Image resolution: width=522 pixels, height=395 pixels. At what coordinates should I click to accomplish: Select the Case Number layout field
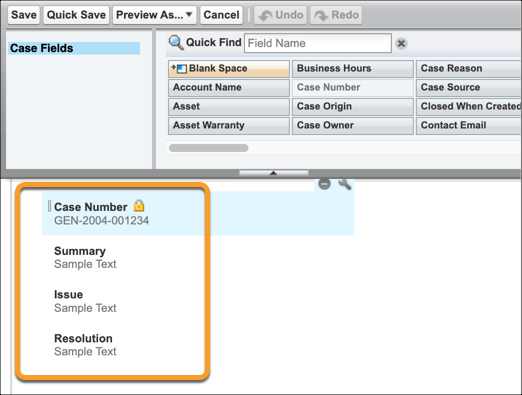pos(198,213)
